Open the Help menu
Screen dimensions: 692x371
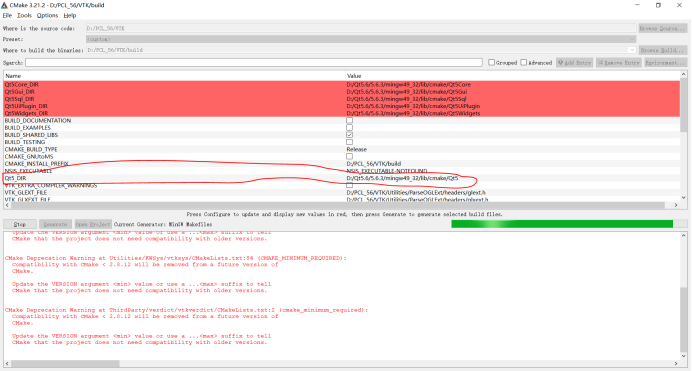70,15
